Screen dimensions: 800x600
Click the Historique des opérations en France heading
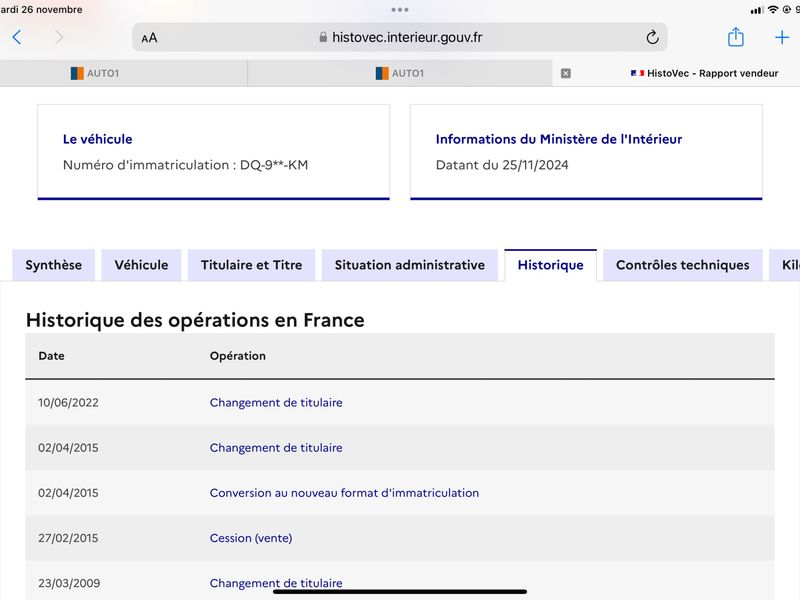pyautogui.click(x=195, y=320)
